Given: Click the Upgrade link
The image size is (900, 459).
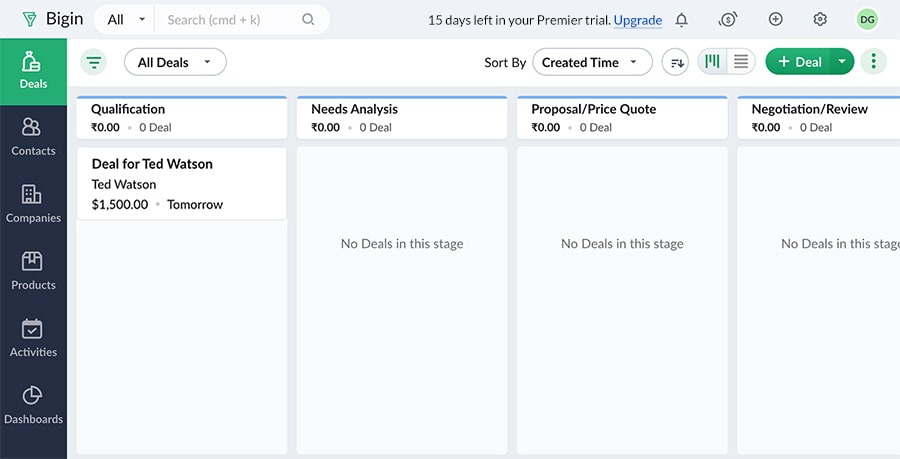Looking at the screenshot, I should click(x=637, y=20).
